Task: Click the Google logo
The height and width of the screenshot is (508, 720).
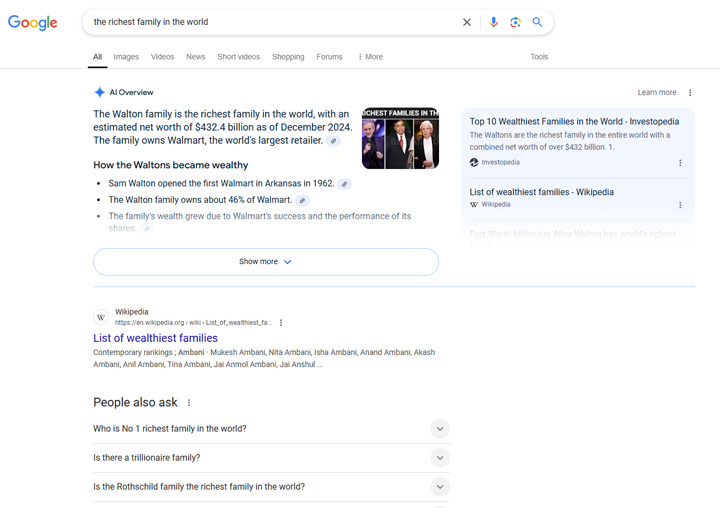Action: click(33, 23)
